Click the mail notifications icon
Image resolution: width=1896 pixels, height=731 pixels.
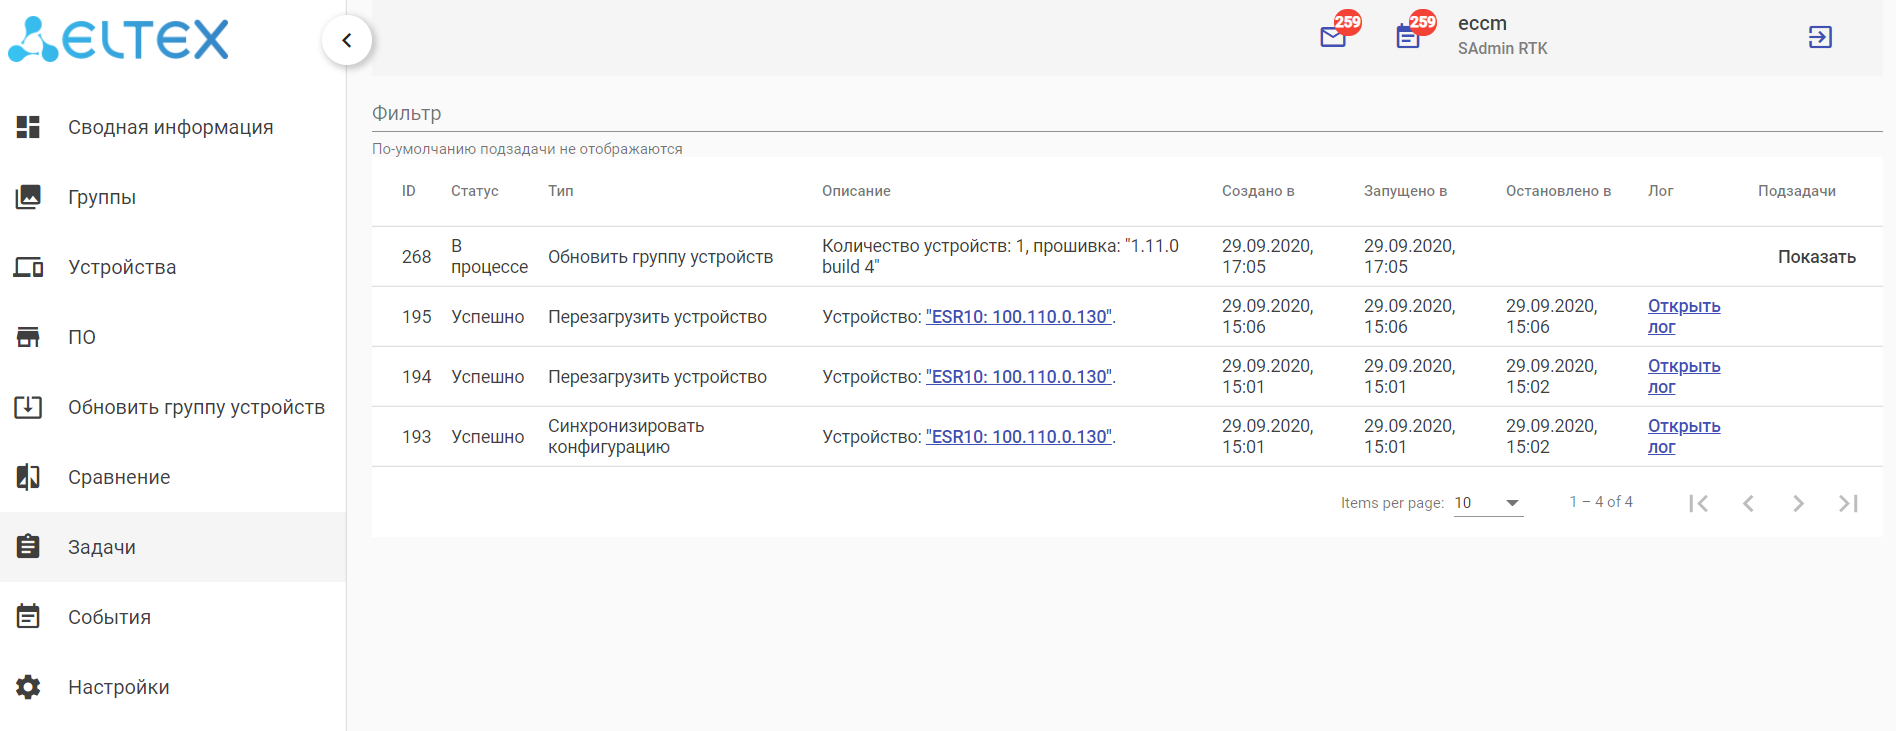[x=1333, y=37]
